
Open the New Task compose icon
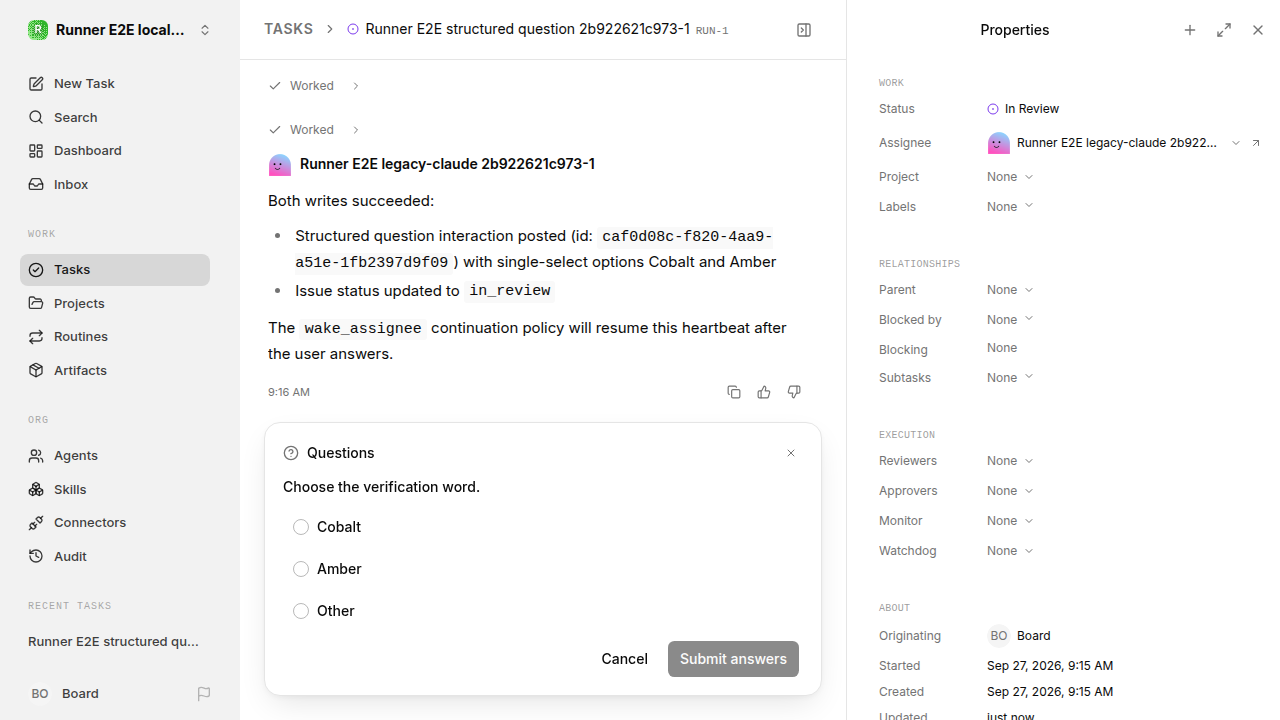[36, 84]
